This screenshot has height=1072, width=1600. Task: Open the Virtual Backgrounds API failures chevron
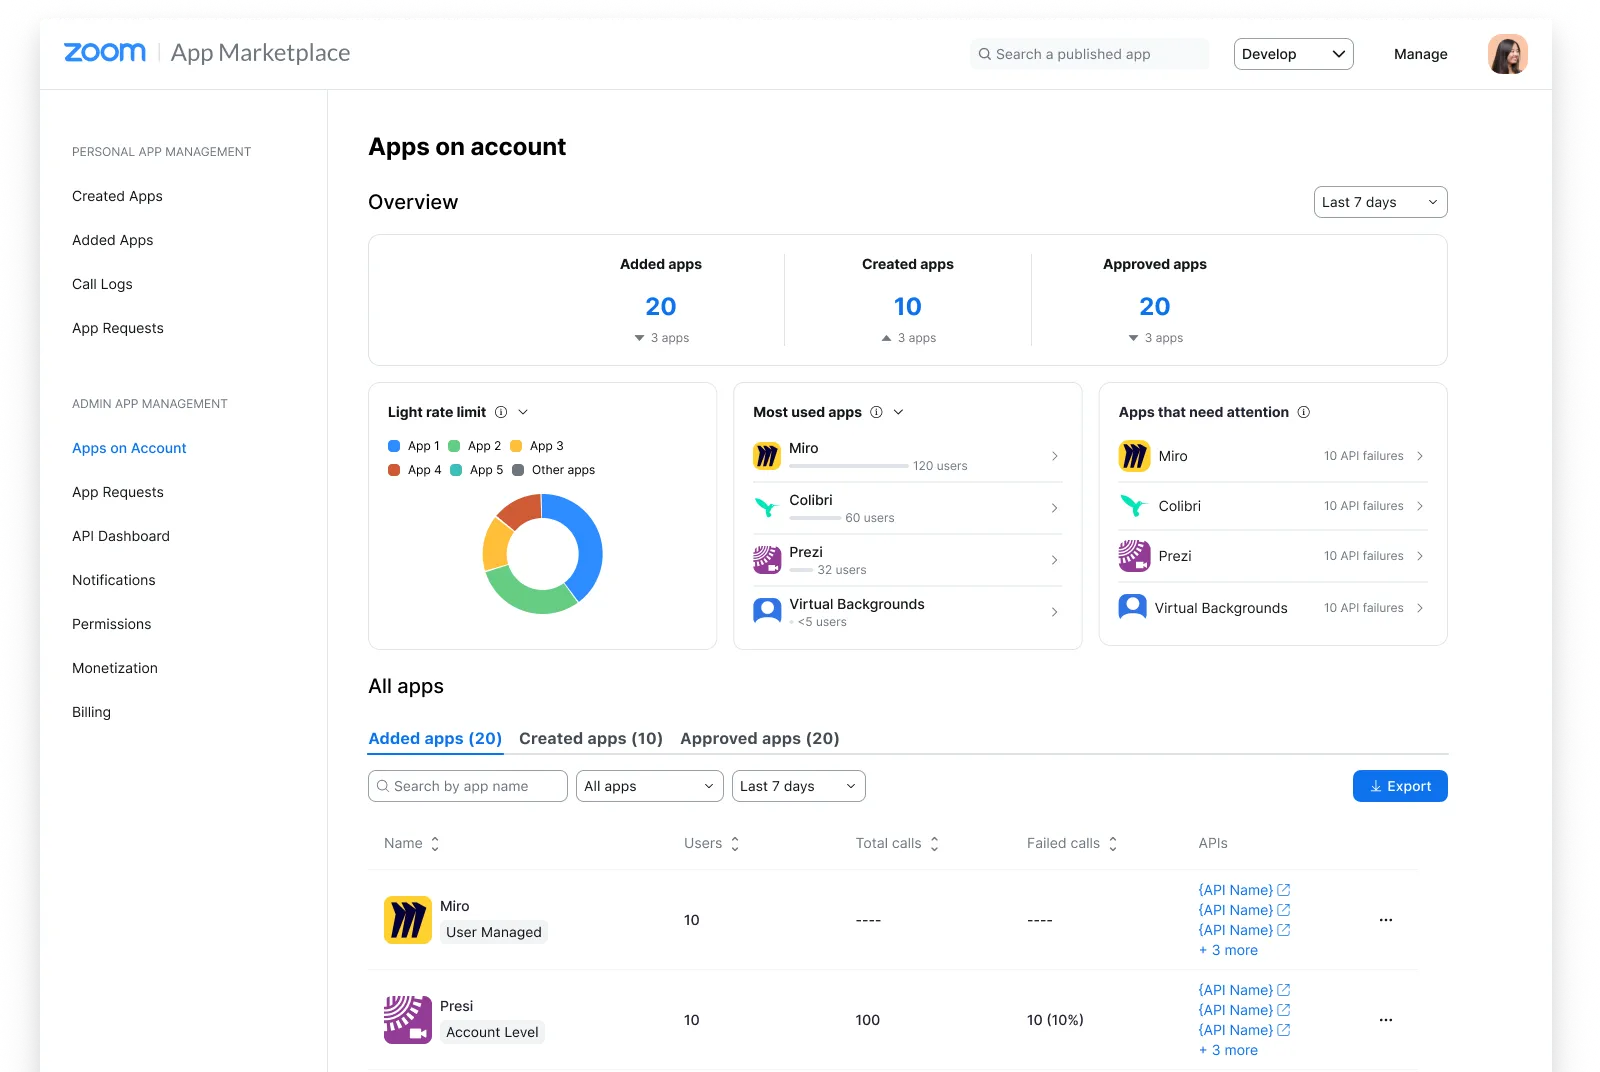pos(1420,608)
